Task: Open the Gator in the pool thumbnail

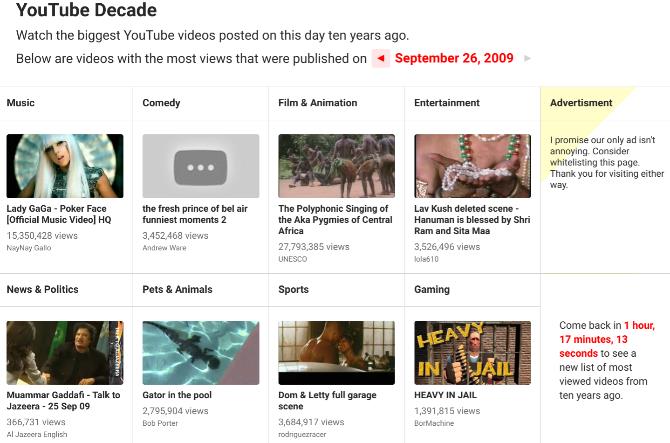Action: (x=201, y=352)
